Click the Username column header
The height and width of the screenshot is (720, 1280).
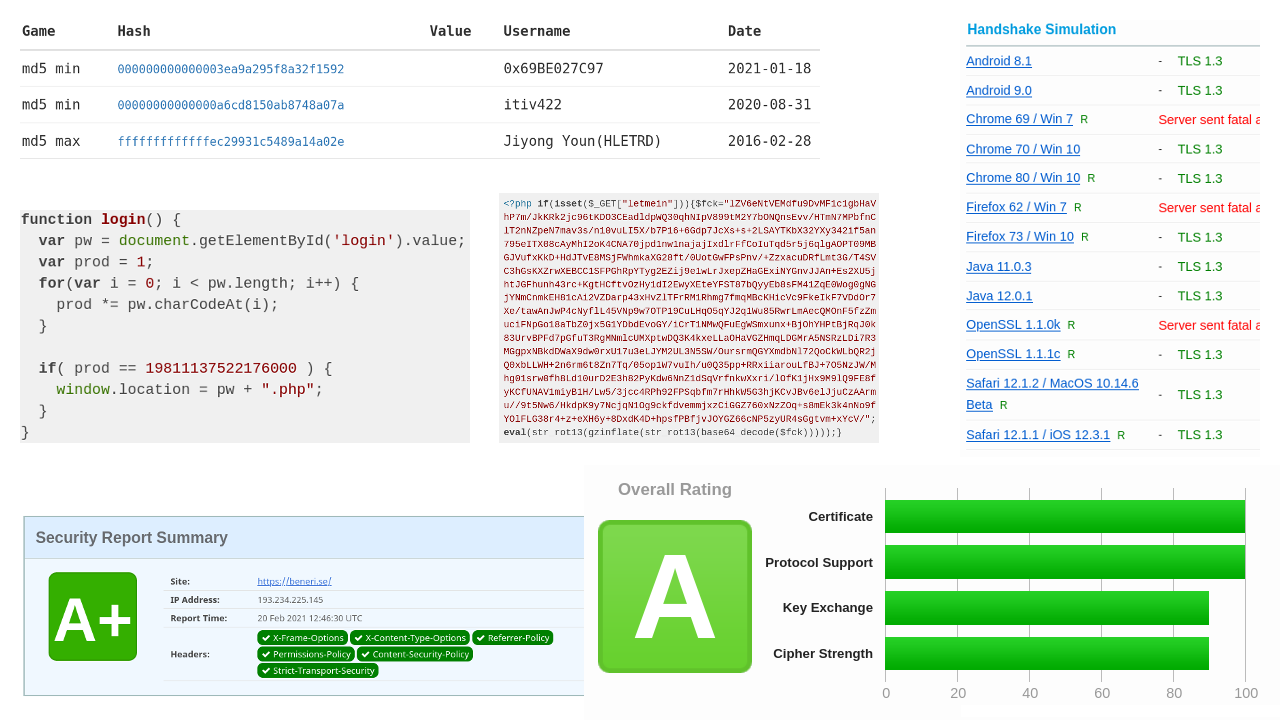pyautogui.click(x=537, y=31)
